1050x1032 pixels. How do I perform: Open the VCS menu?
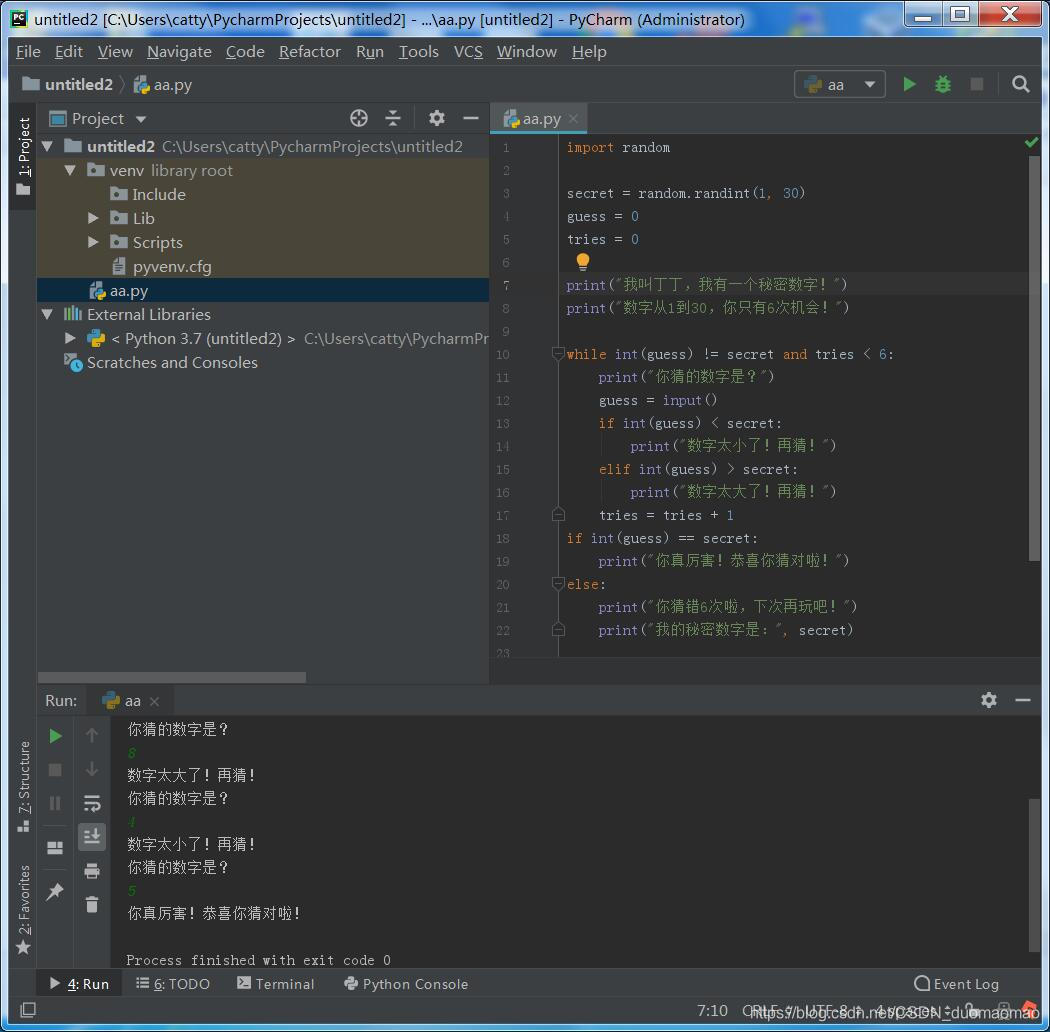(468, 52)
